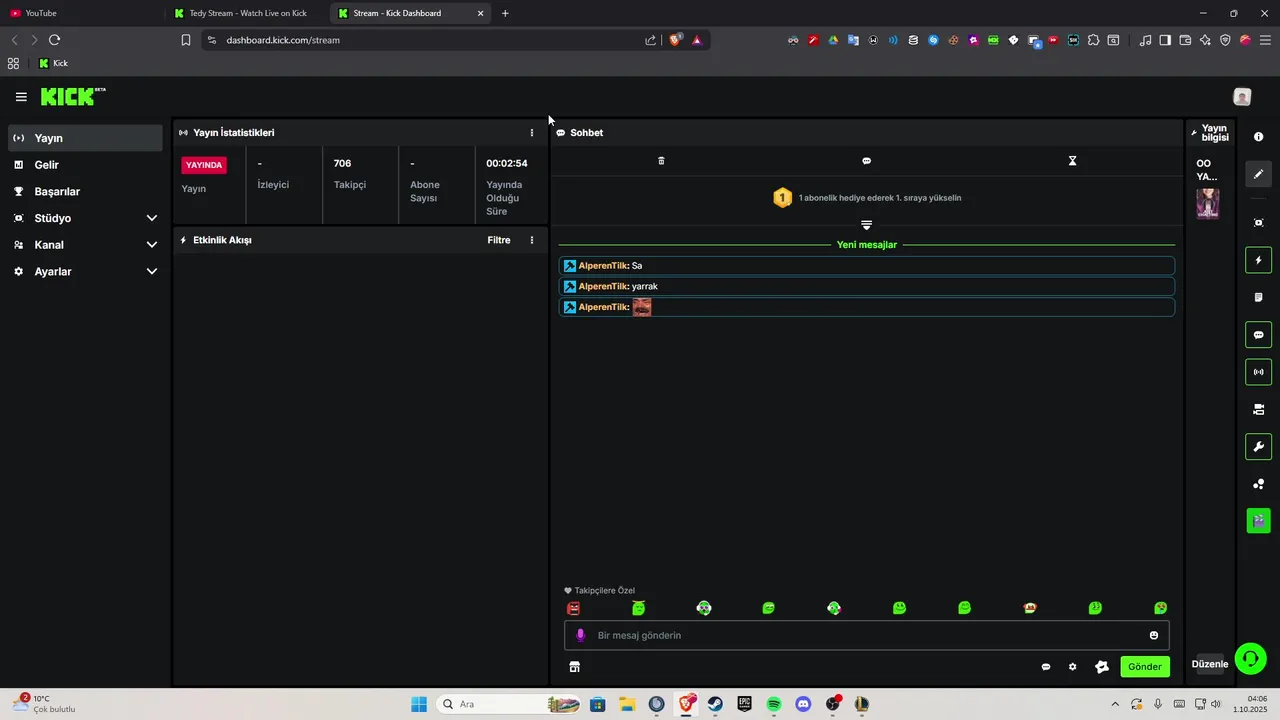Open the profile avatar menu
1280x720 pixels.
[1242, 97]
